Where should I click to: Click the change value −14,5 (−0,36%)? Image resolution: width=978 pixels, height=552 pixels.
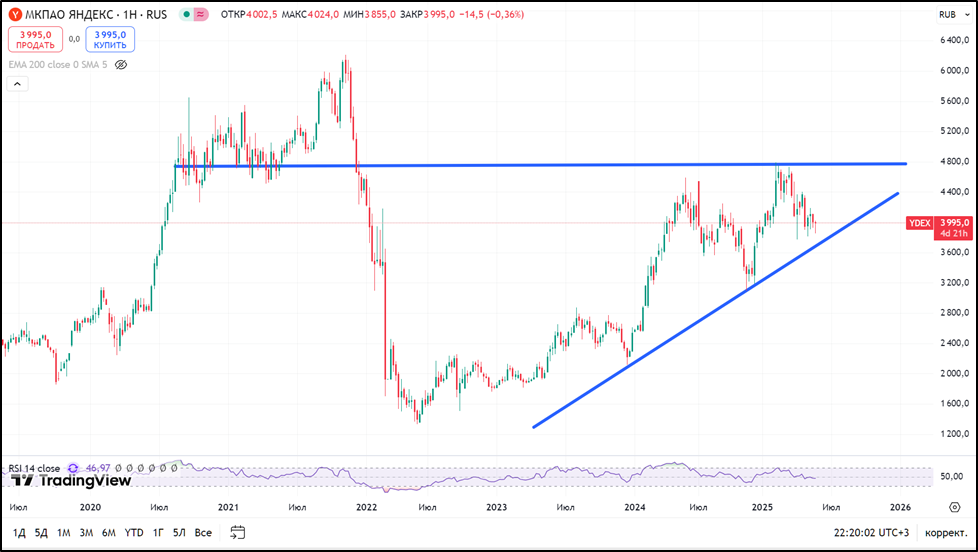pos(491,14)
